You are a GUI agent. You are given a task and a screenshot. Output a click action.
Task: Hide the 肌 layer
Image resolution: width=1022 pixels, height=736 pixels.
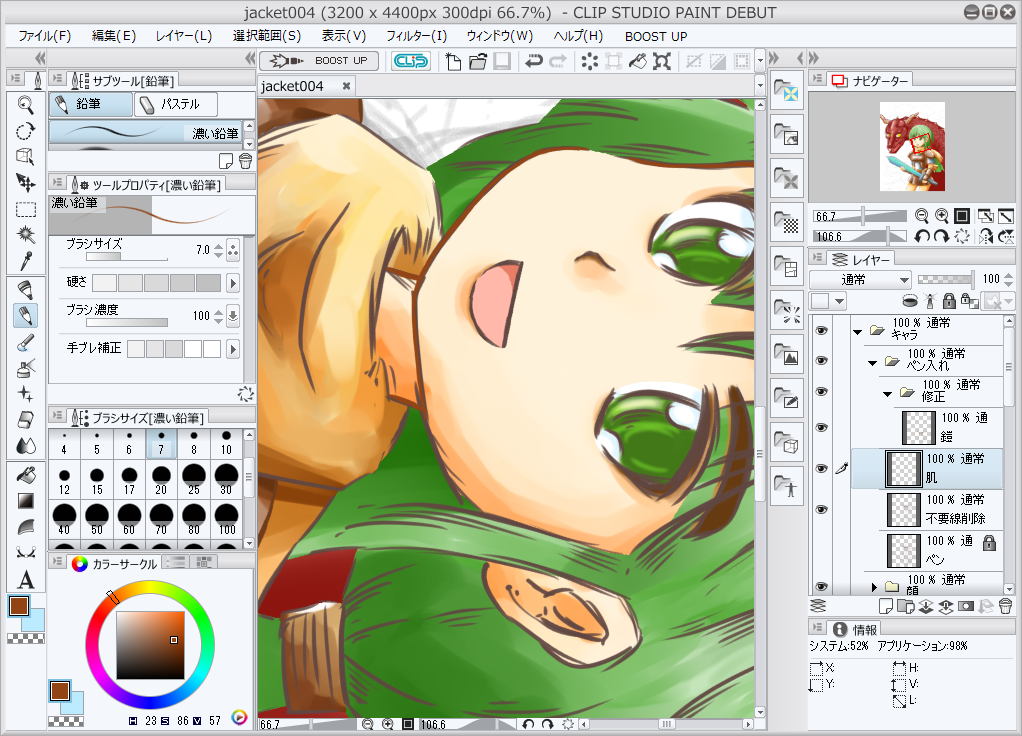821,469
